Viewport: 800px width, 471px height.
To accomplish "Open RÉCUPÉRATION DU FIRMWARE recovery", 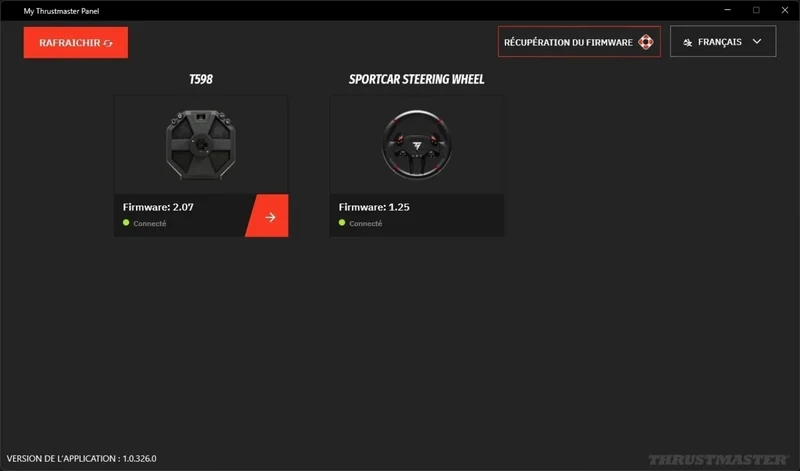I will pos(579,42).
